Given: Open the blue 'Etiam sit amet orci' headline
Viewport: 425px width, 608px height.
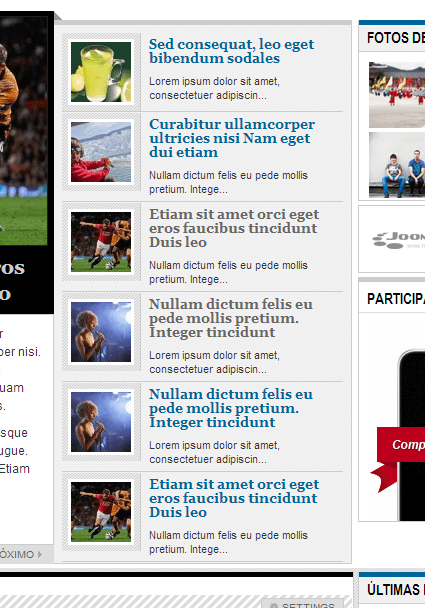Looking at the screenshot, I should [x=234, y=498].
